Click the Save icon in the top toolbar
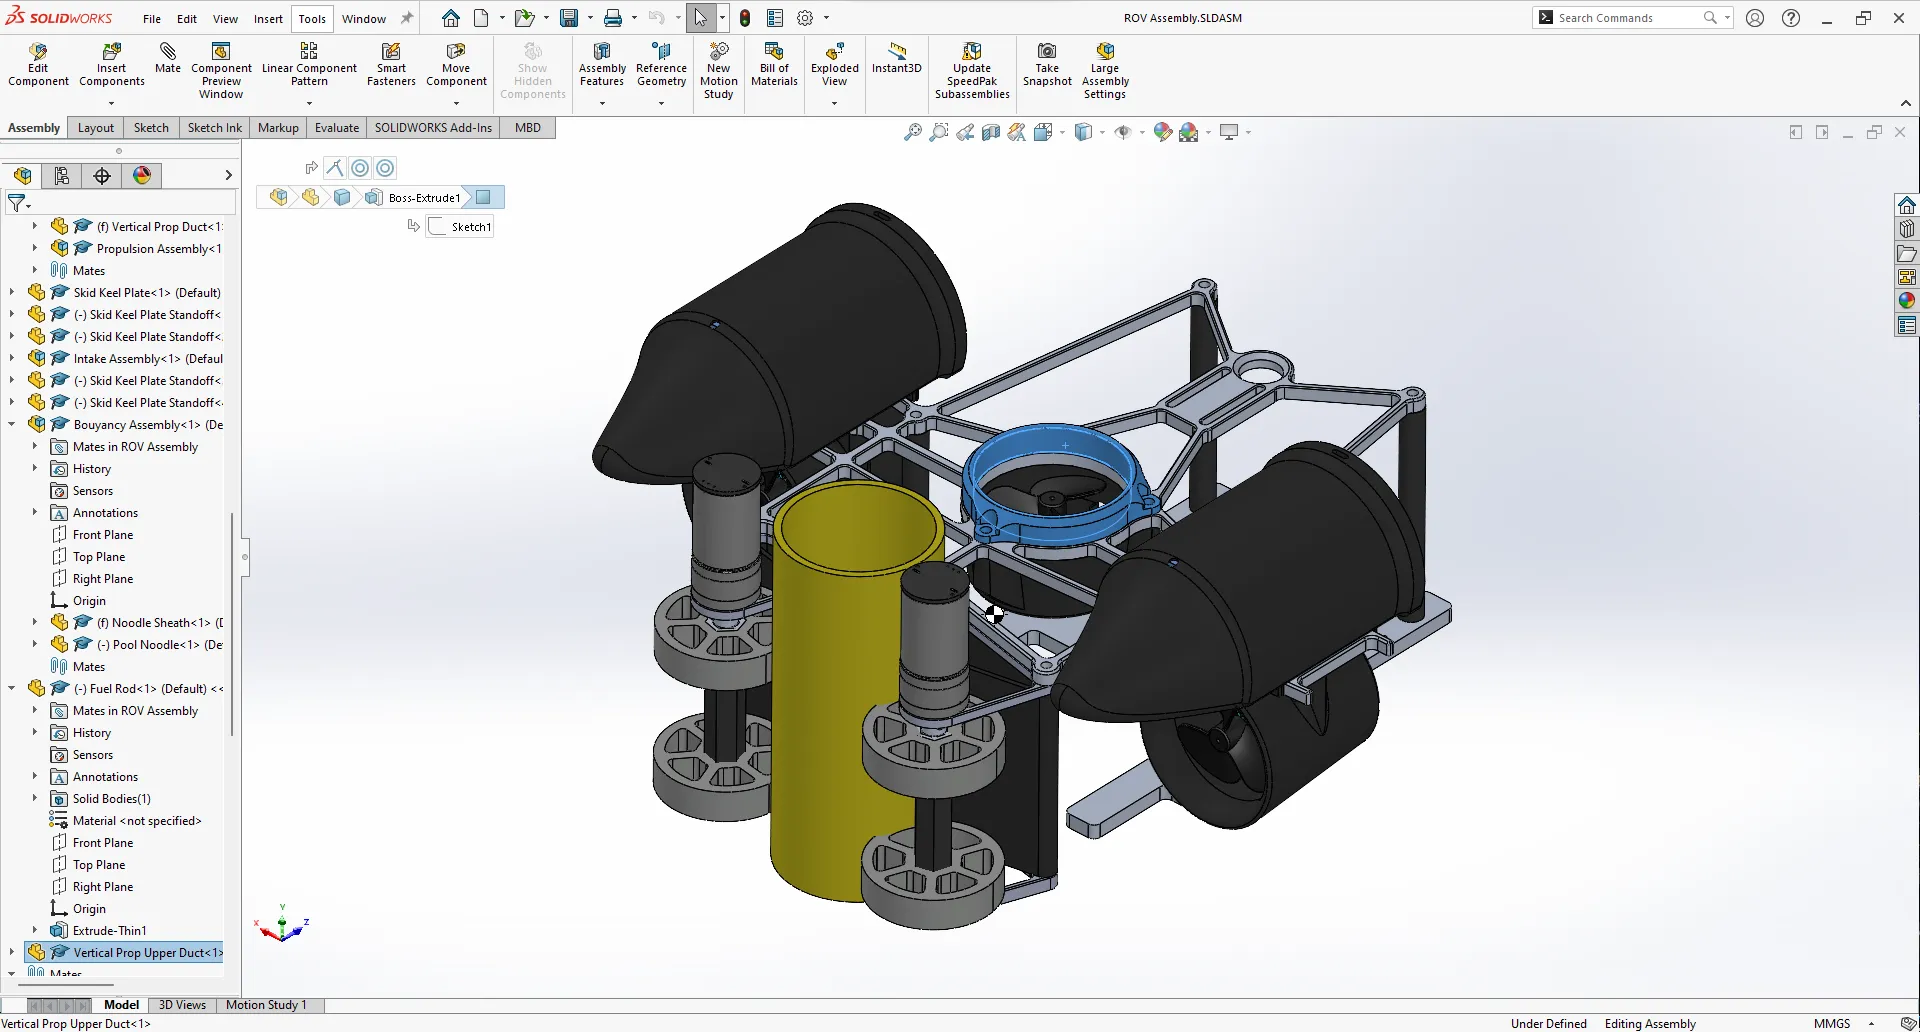 pyautogui.click(x=569, y=18)
